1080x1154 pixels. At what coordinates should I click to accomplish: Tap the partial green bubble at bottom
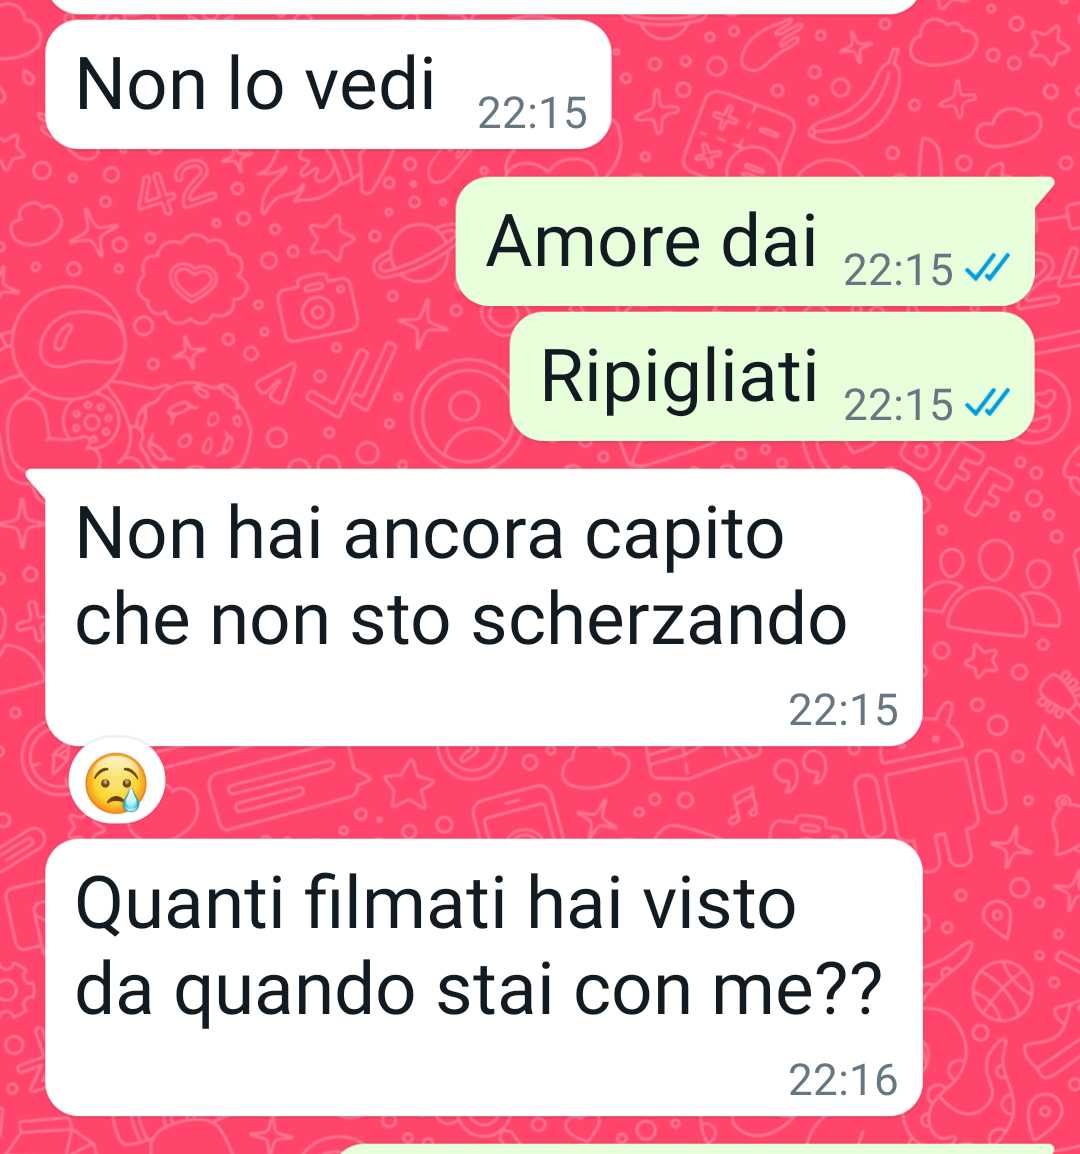699,1149
